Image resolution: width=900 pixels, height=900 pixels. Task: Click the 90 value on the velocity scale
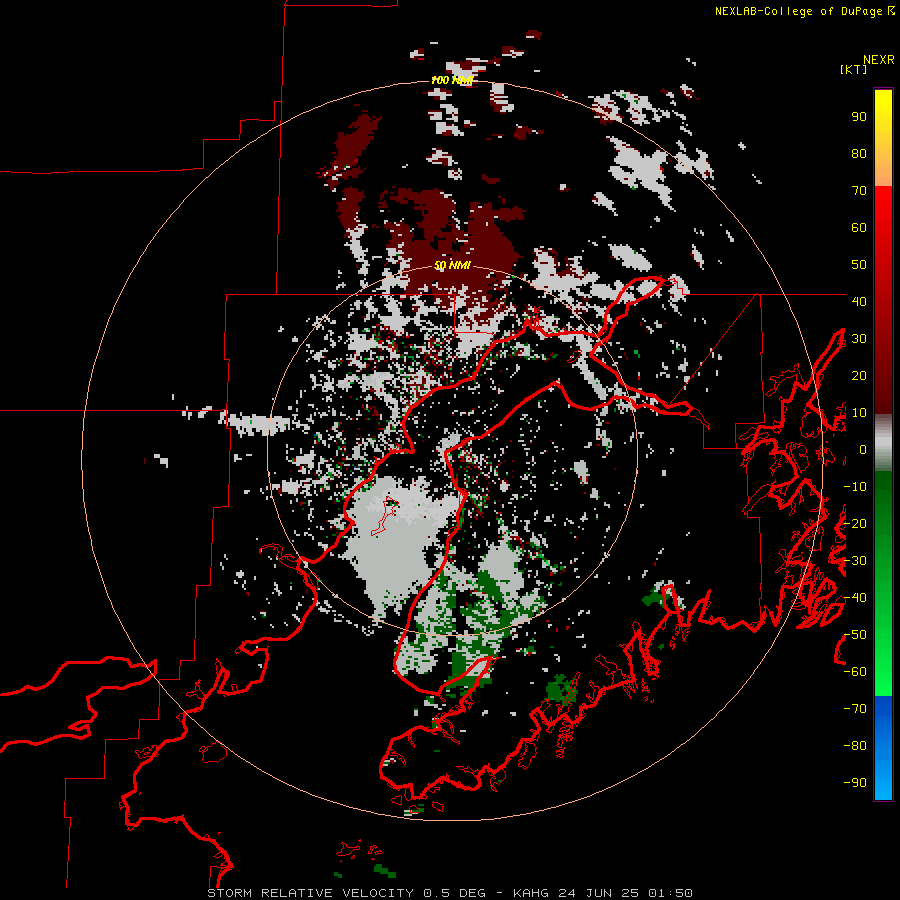click(x=859, y=117)
